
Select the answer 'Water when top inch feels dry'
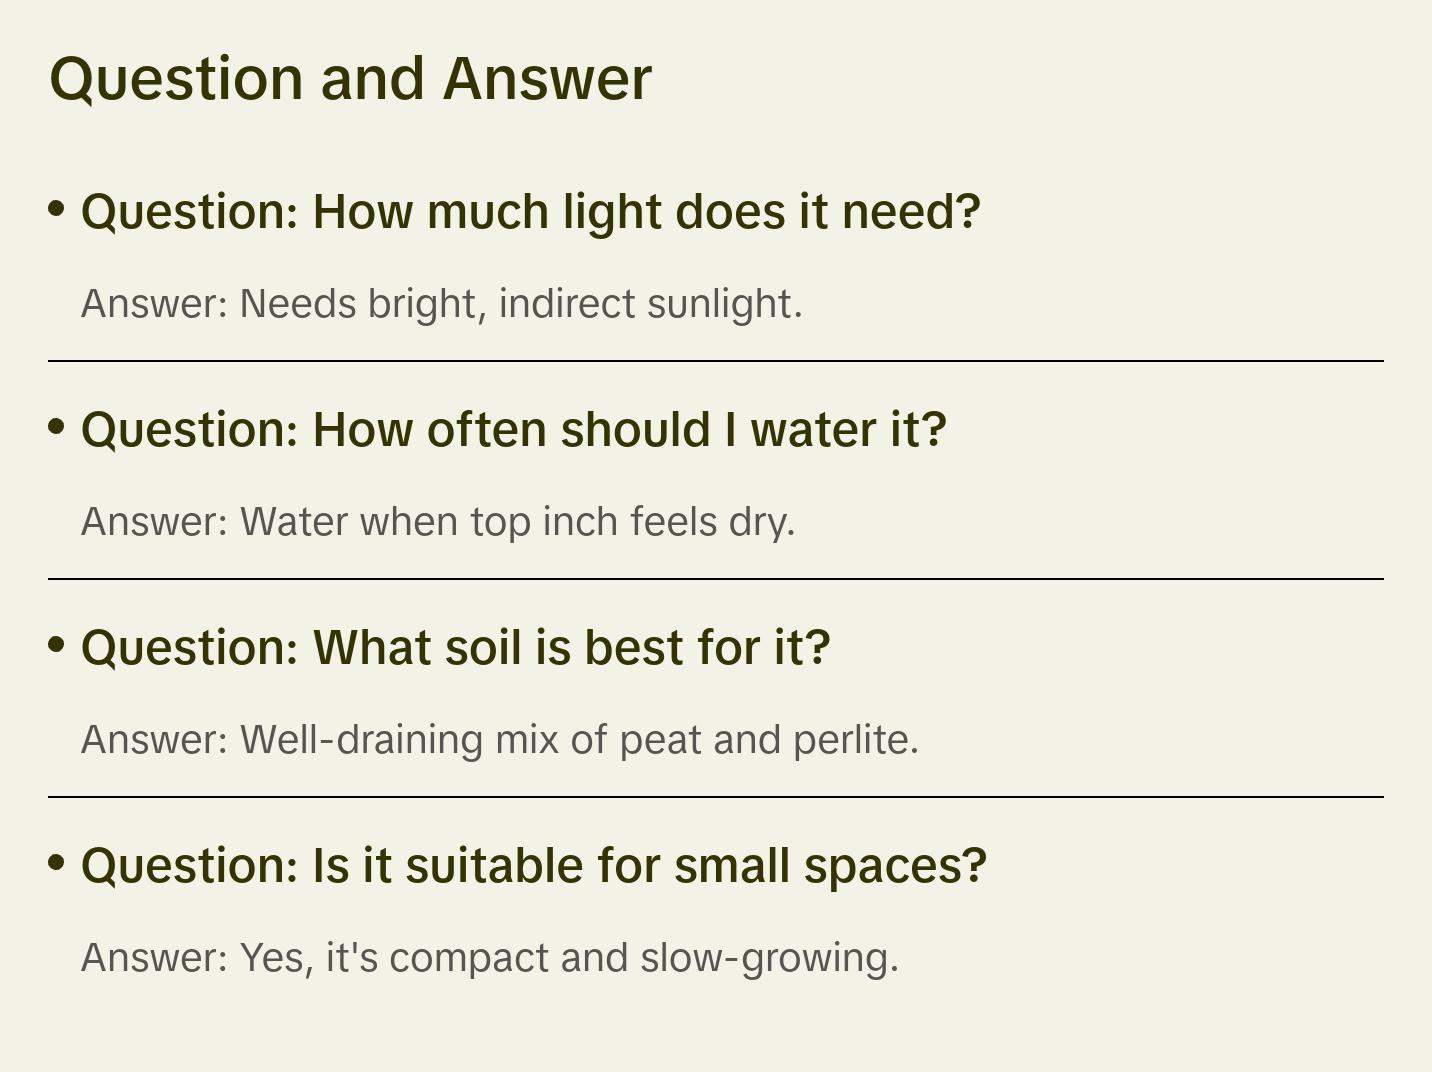coord(437,522)
